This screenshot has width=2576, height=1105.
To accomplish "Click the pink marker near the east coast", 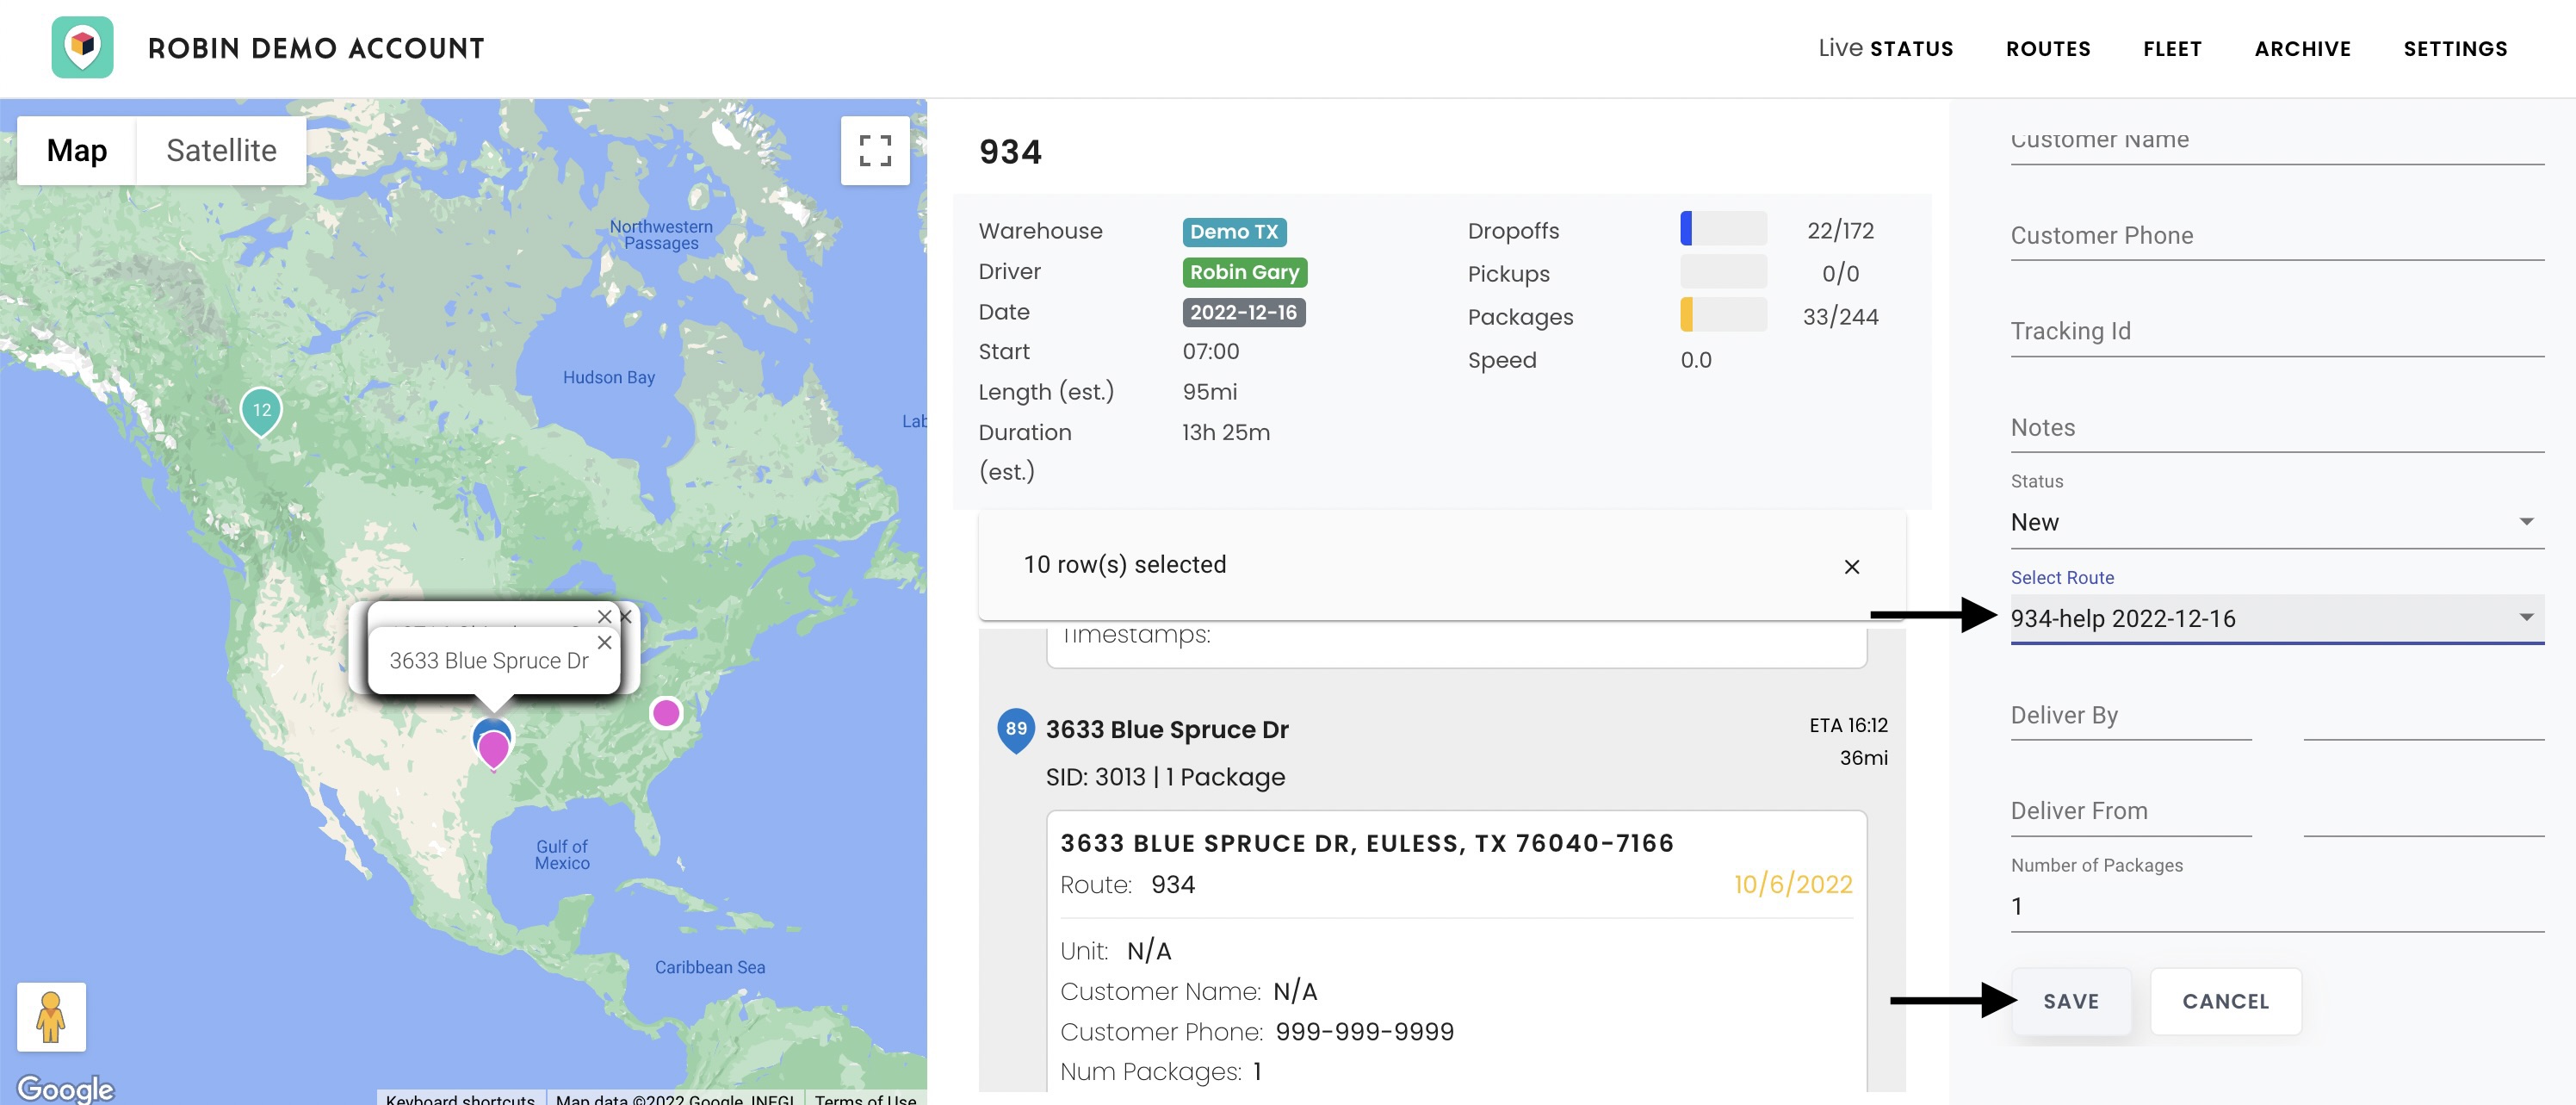I will click(666, 713).
